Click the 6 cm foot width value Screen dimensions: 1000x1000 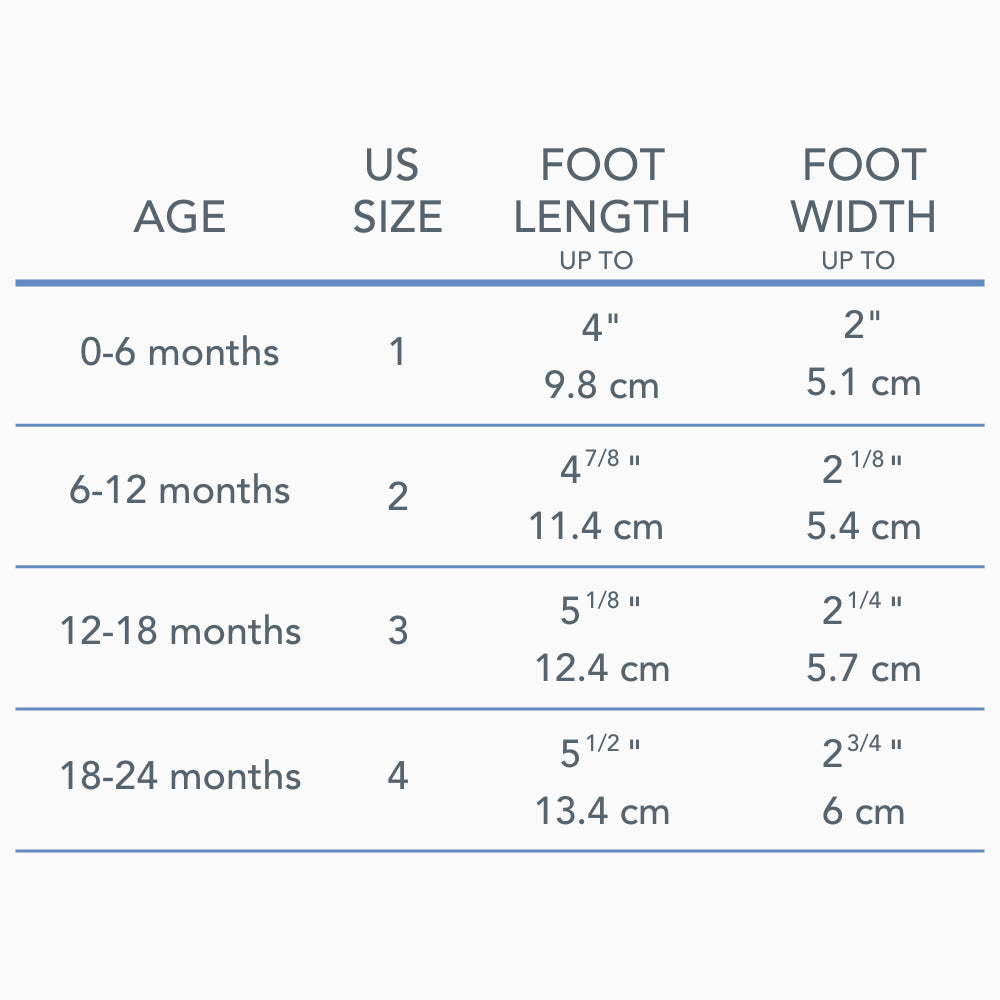click(864, 811)
